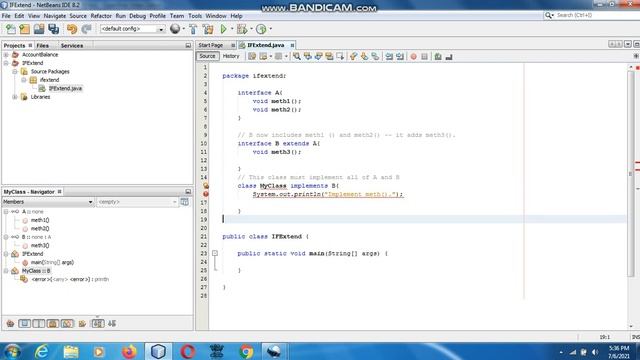The width and height of the screenshot is (640, 360).
Task: Click the Toggle Highlight Search editor icon
Action: tap(329, 56)
